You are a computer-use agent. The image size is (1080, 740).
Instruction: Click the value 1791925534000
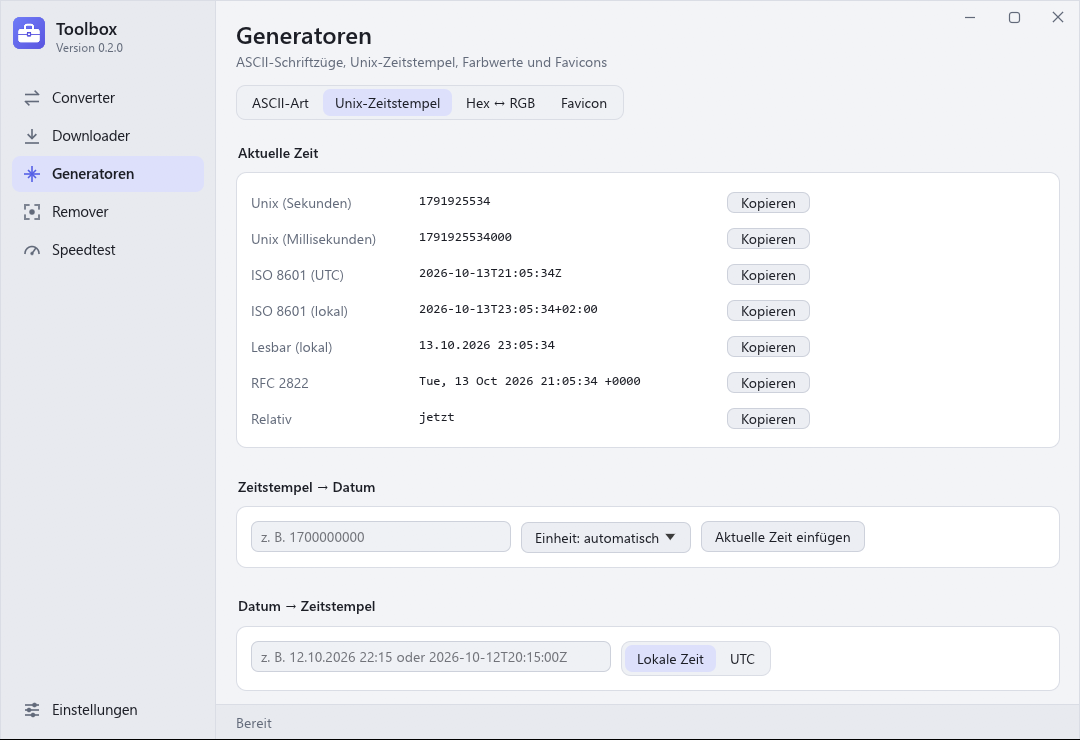(x=465, y=237)
